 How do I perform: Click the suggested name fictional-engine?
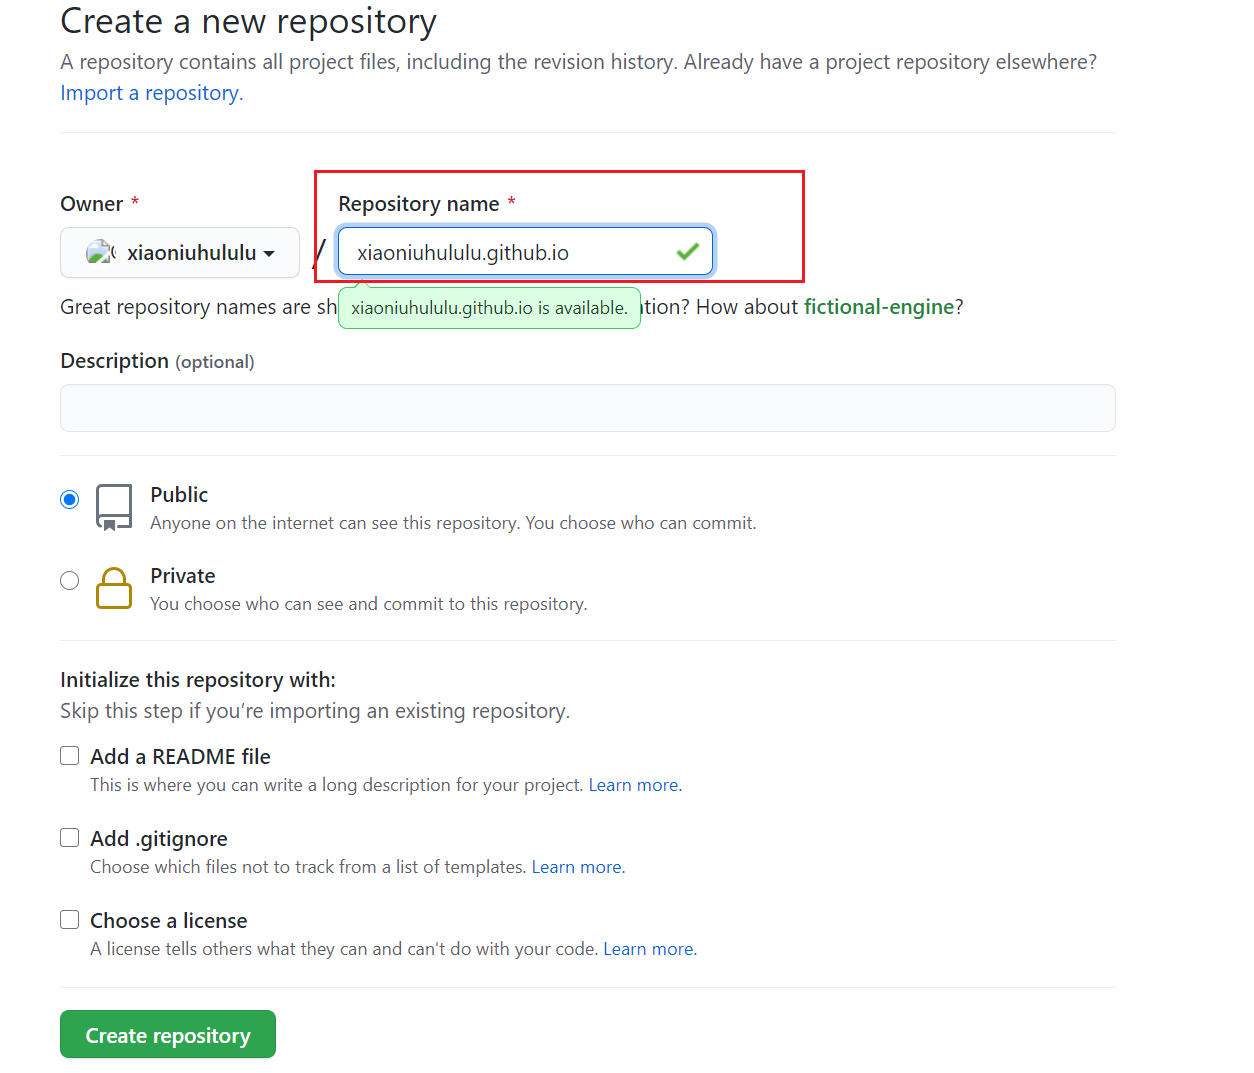pyautogui.click(x=879, y=307)
